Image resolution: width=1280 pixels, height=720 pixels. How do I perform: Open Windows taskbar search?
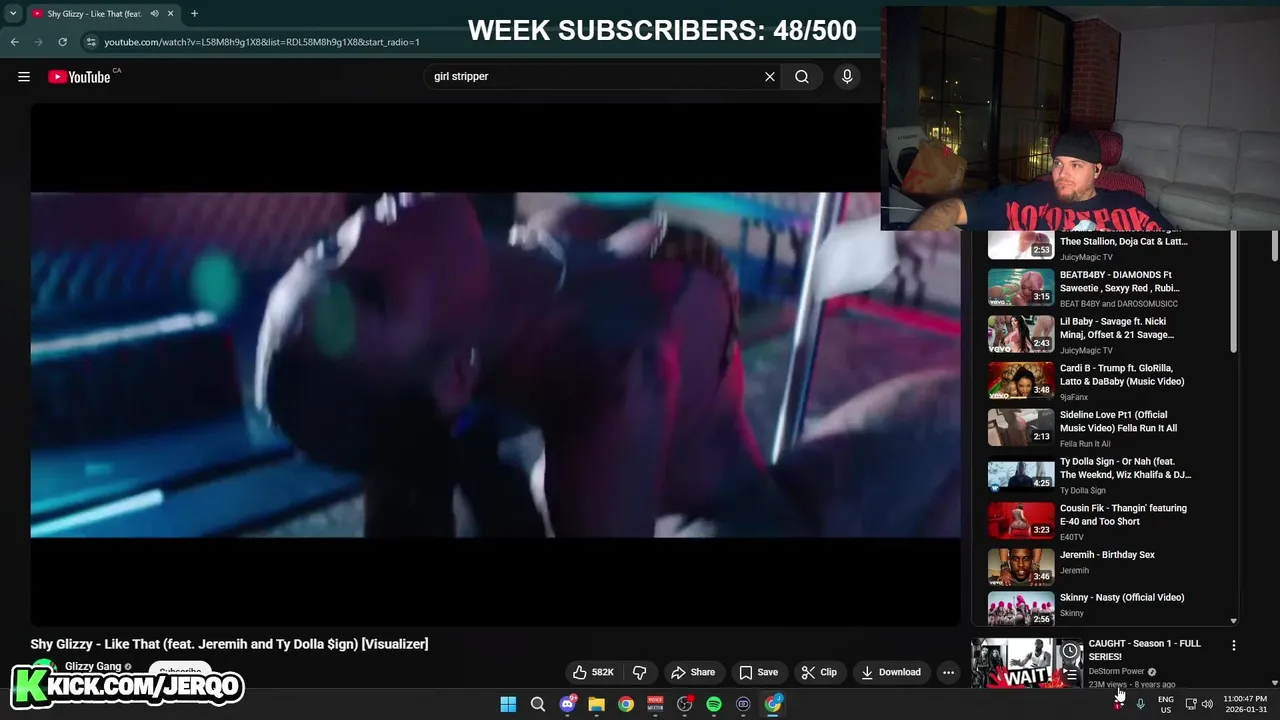click(537, 704)
